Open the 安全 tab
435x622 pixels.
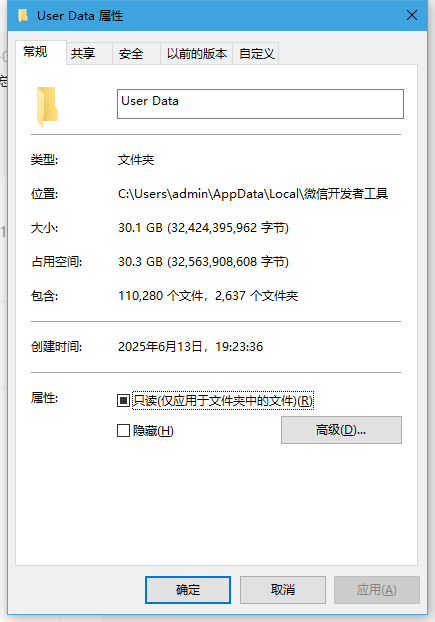tap(136, 53)
